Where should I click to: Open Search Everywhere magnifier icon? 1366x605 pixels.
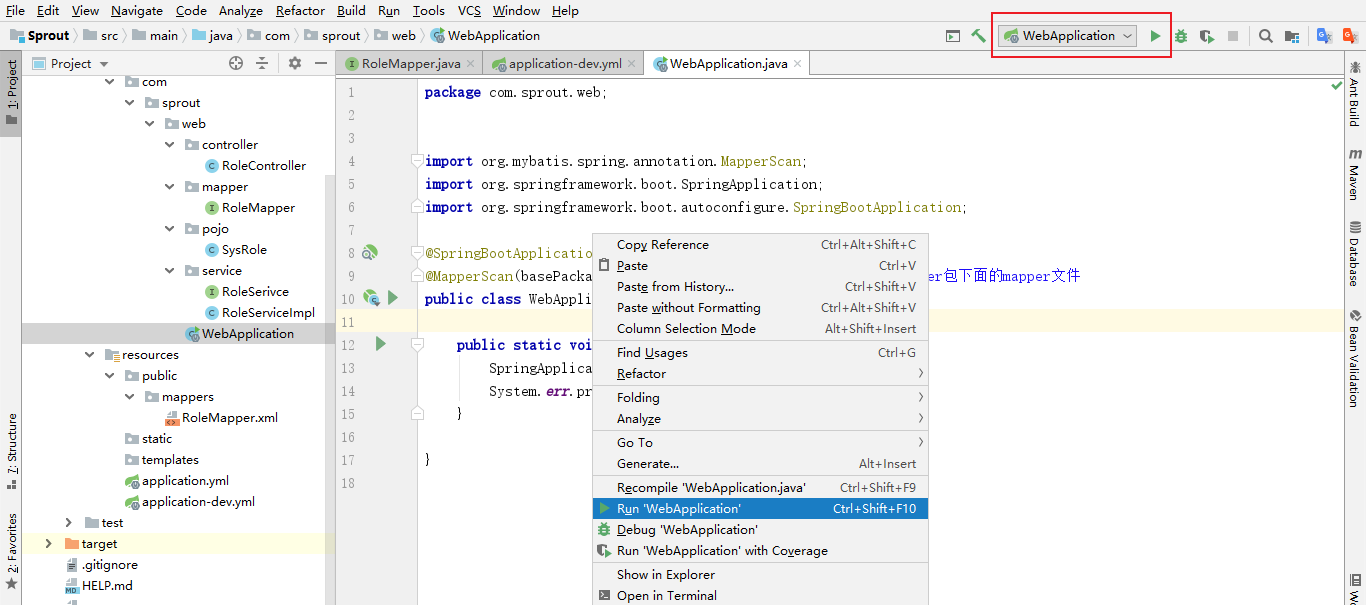1265,36
